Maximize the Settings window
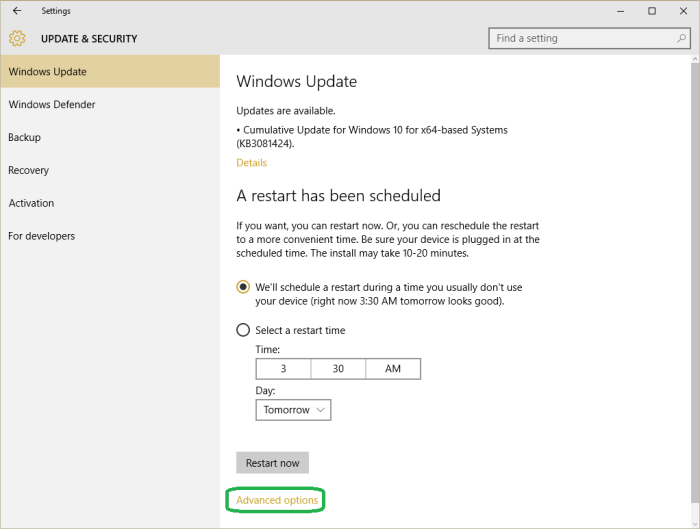 pyautogui.click(x=652, y=11)
